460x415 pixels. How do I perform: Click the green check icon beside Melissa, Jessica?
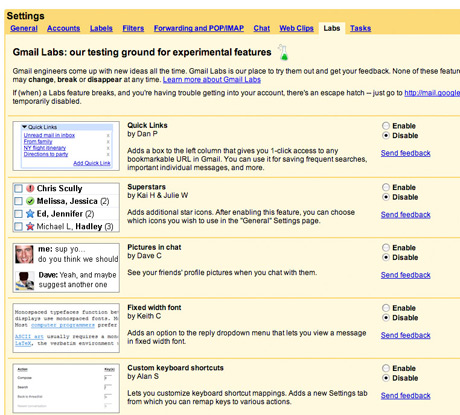[30, 201]
